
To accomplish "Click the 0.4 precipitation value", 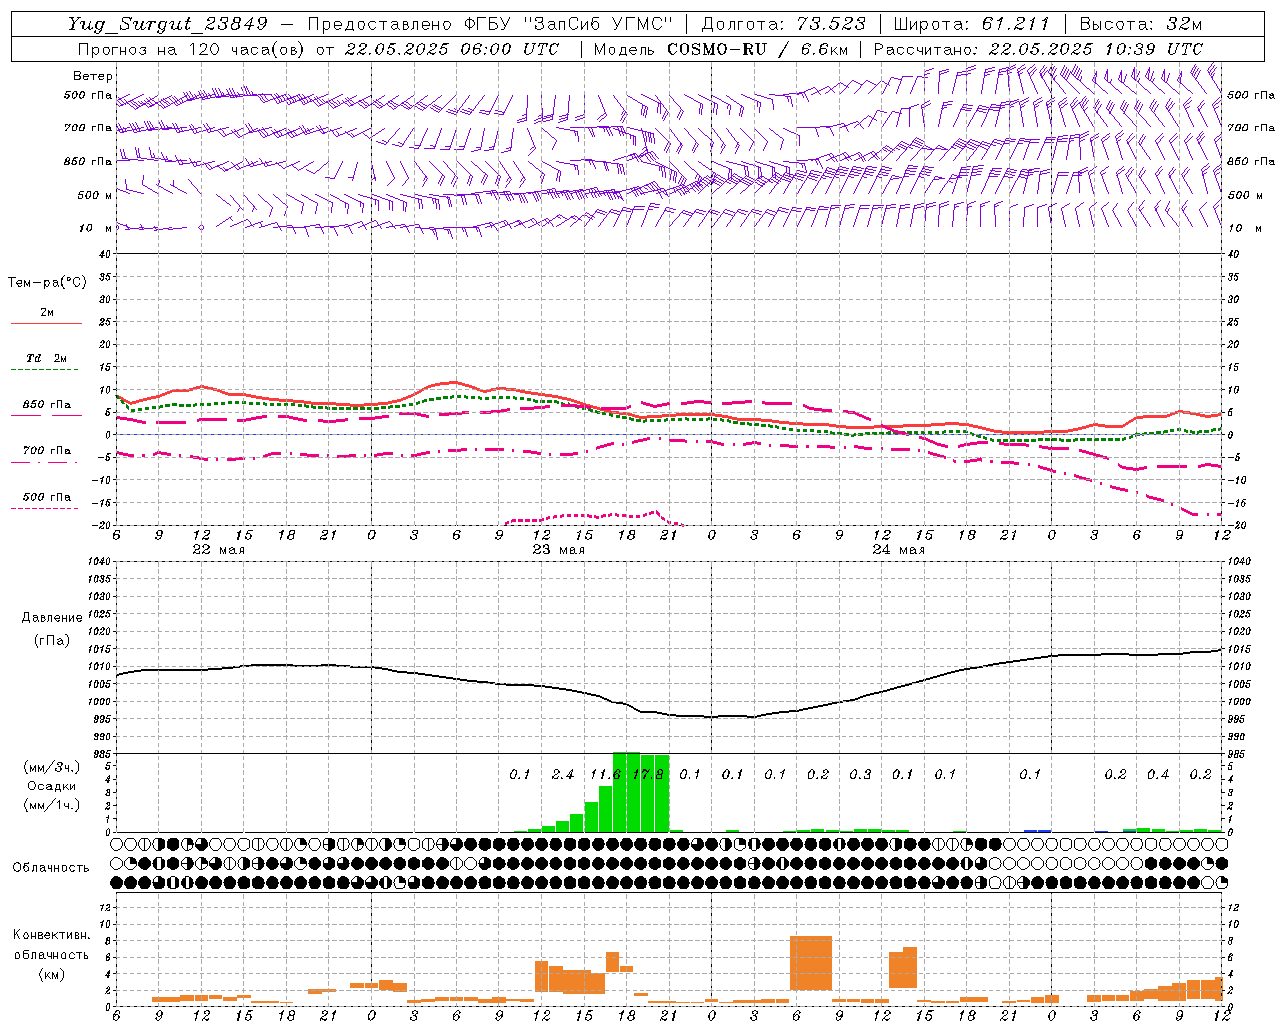I will tap(1158, 774).
